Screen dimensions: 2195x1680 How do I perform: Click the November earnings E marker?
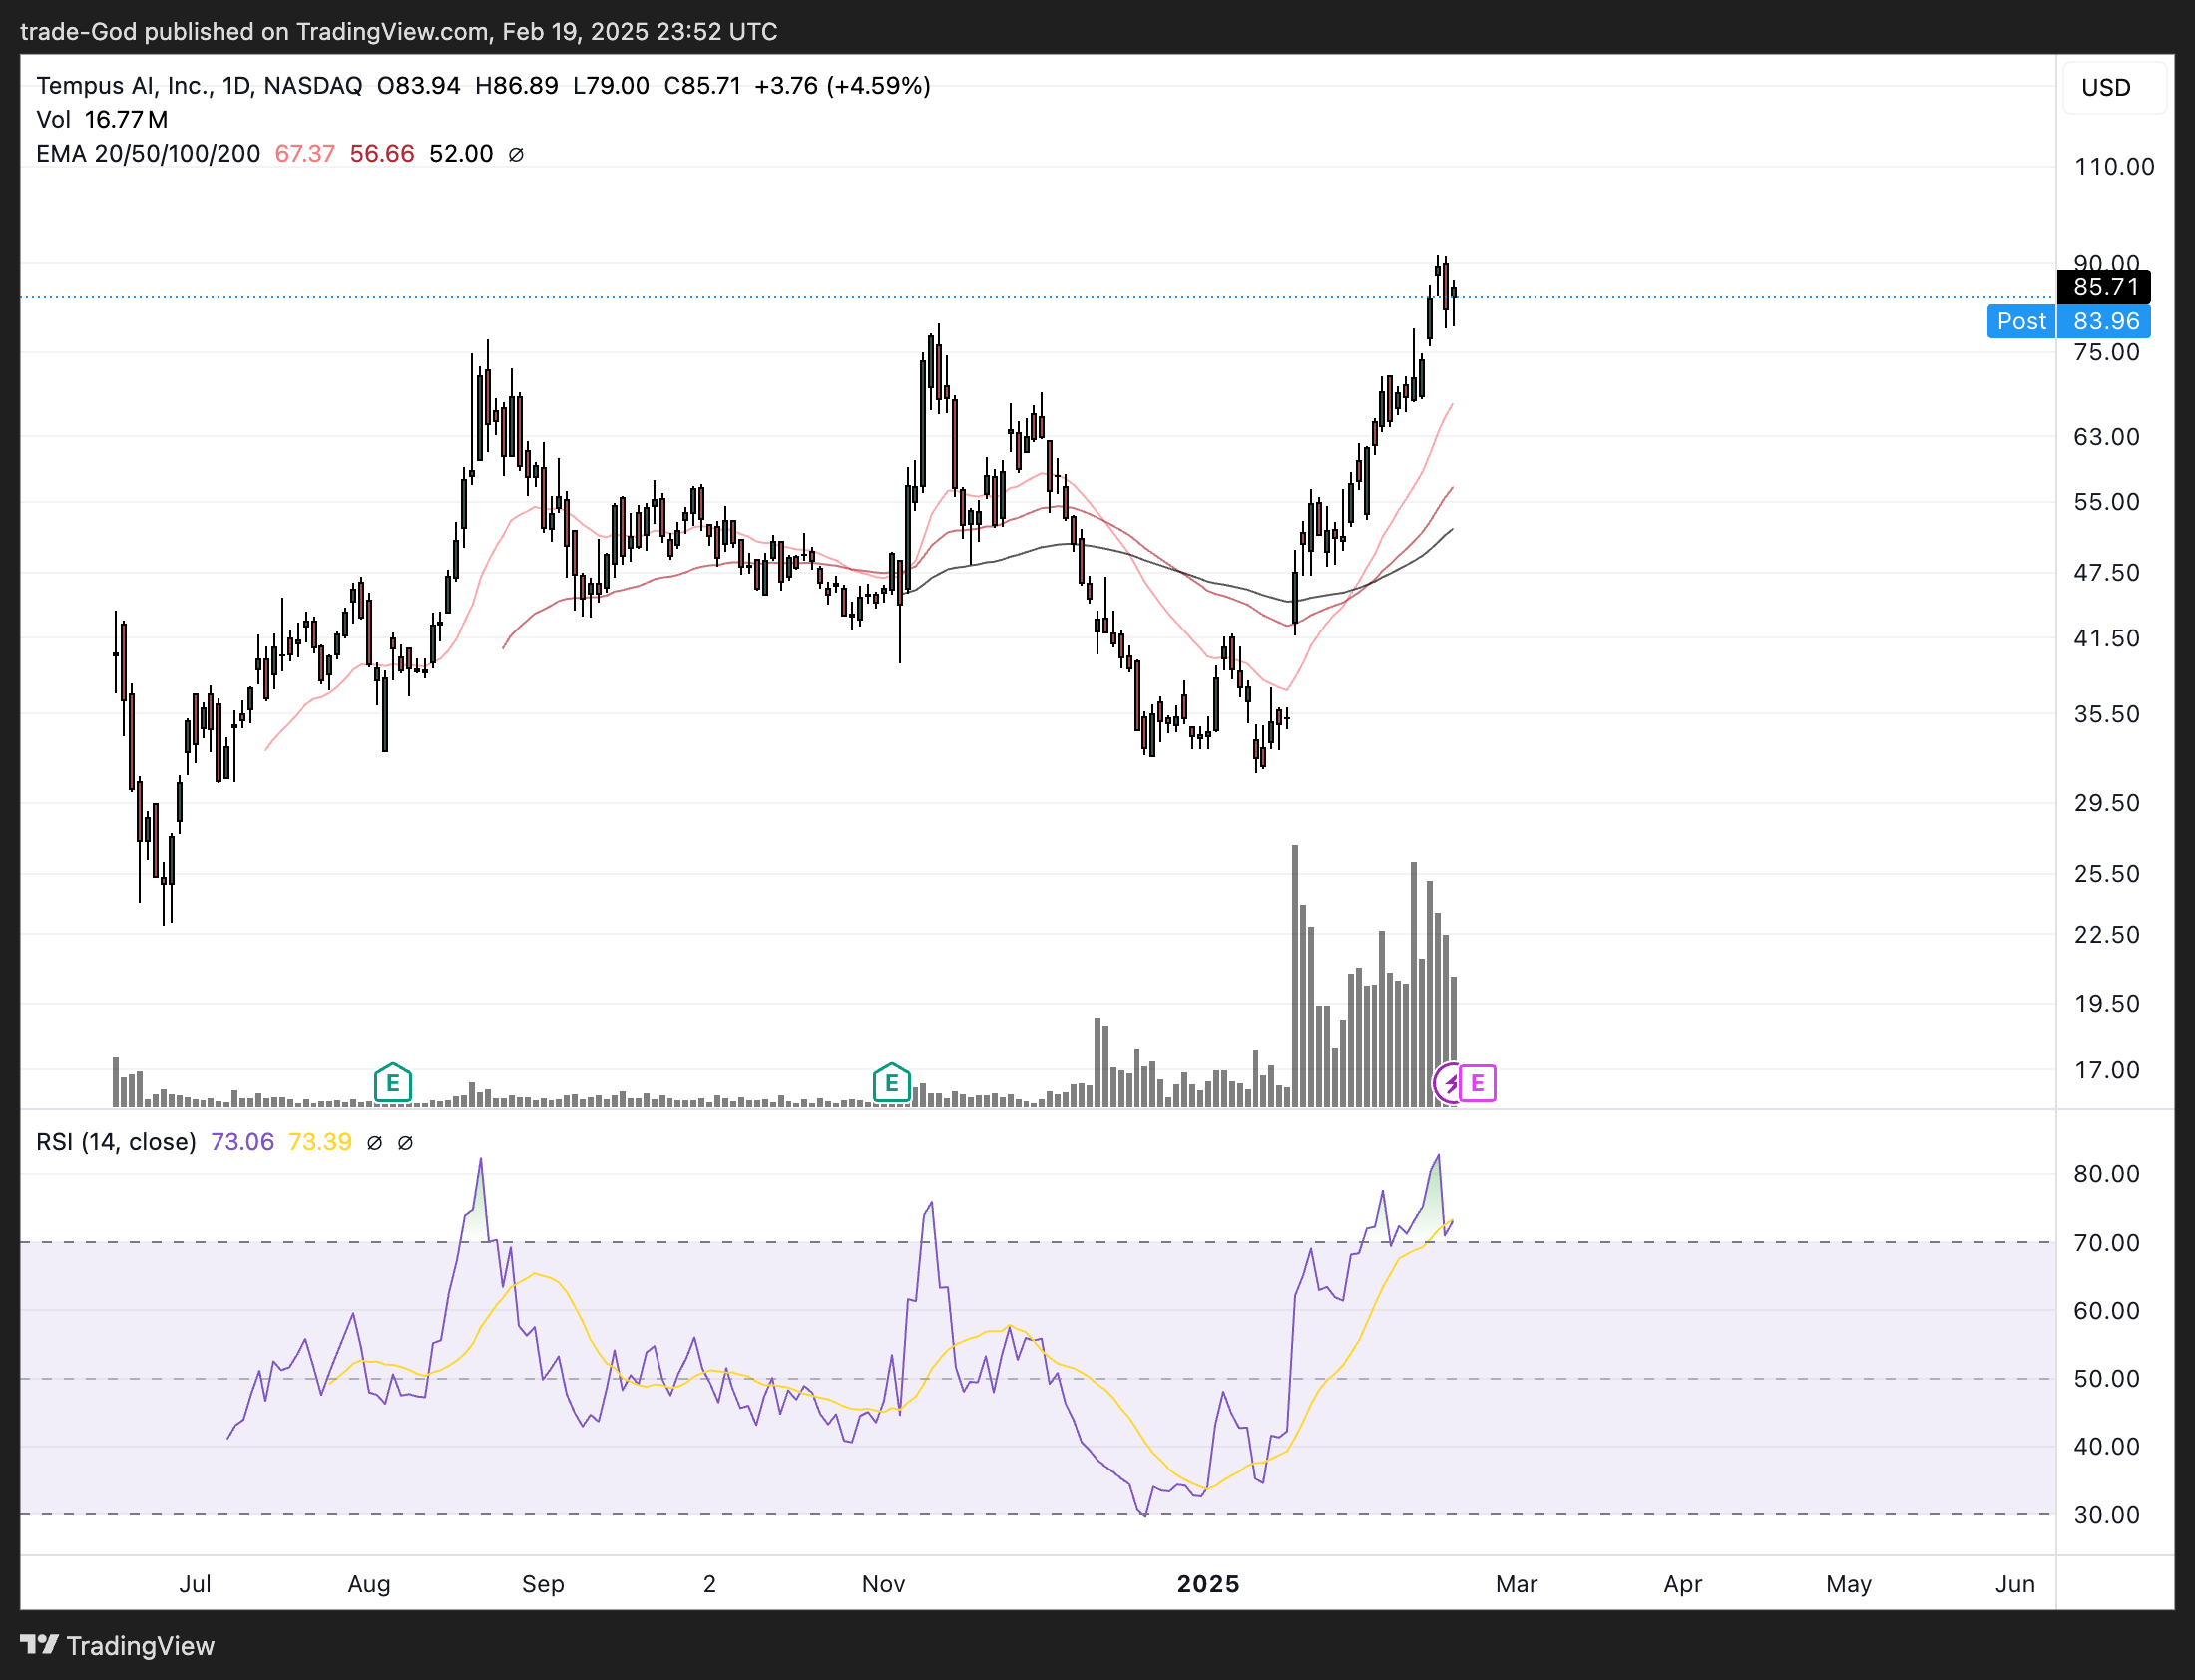point(891,1083)
